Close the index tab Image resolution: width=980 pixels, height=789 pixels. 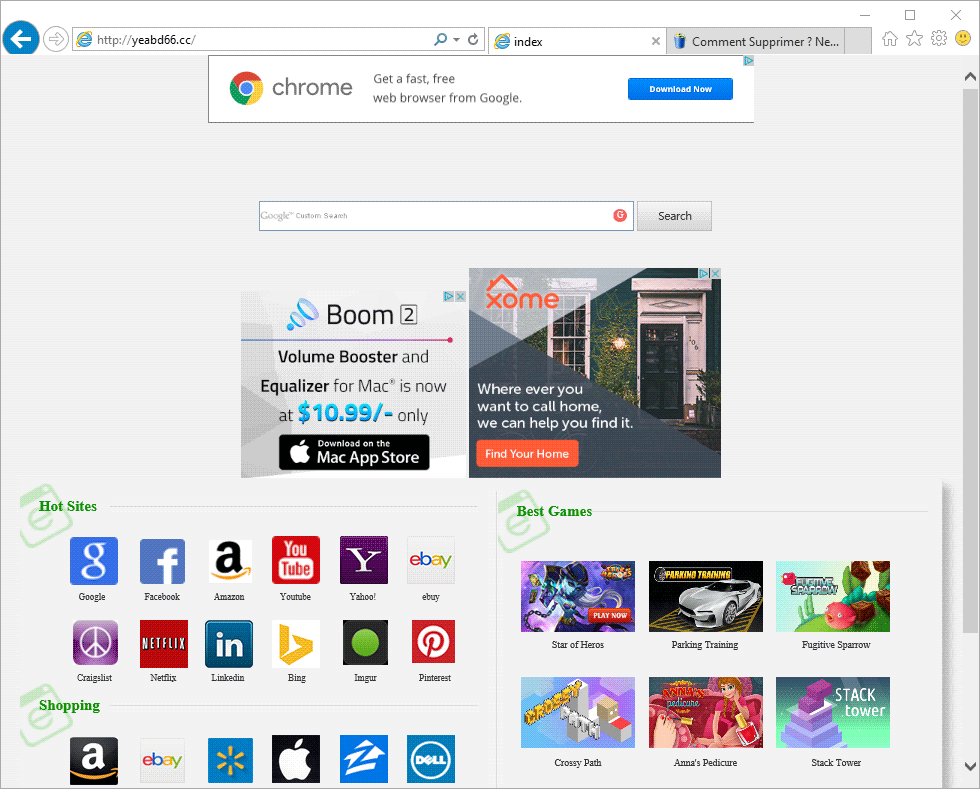point(656,41)
